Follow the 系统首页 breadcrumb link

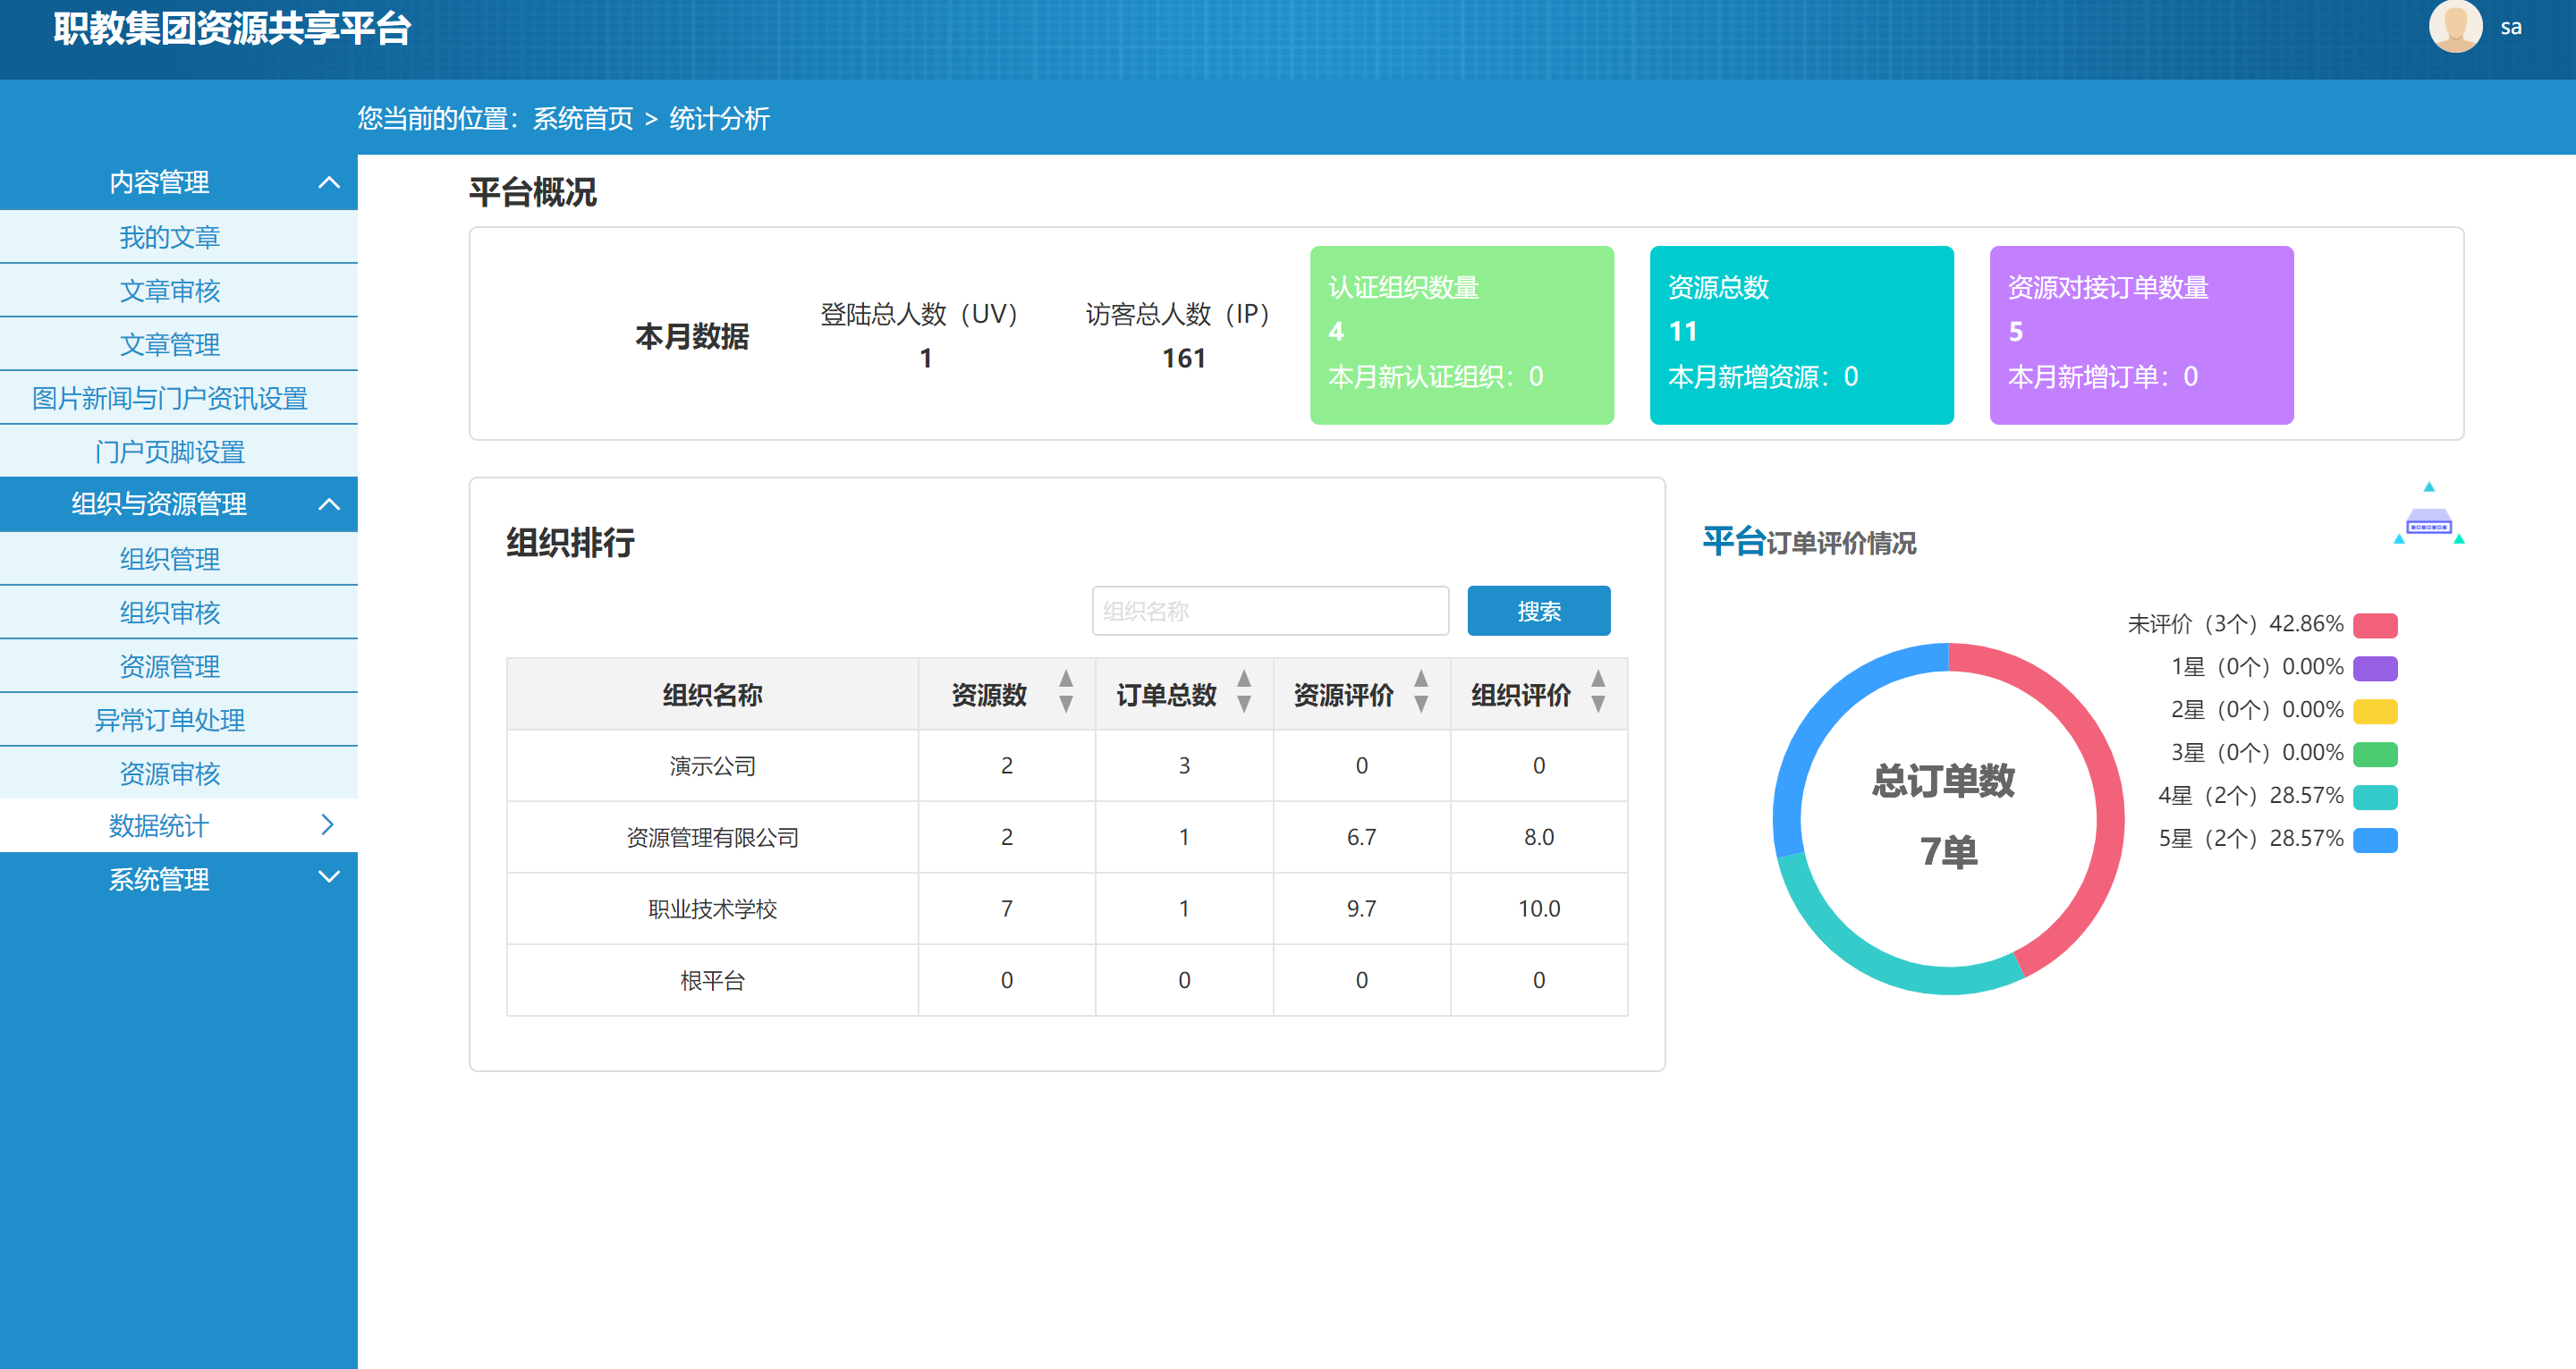point(582,119)
